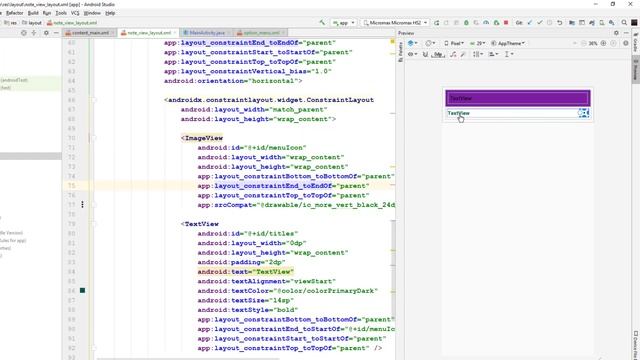Click the Make Project hammer icon
Screen dimensions: 640x360
tap(322, 23)
